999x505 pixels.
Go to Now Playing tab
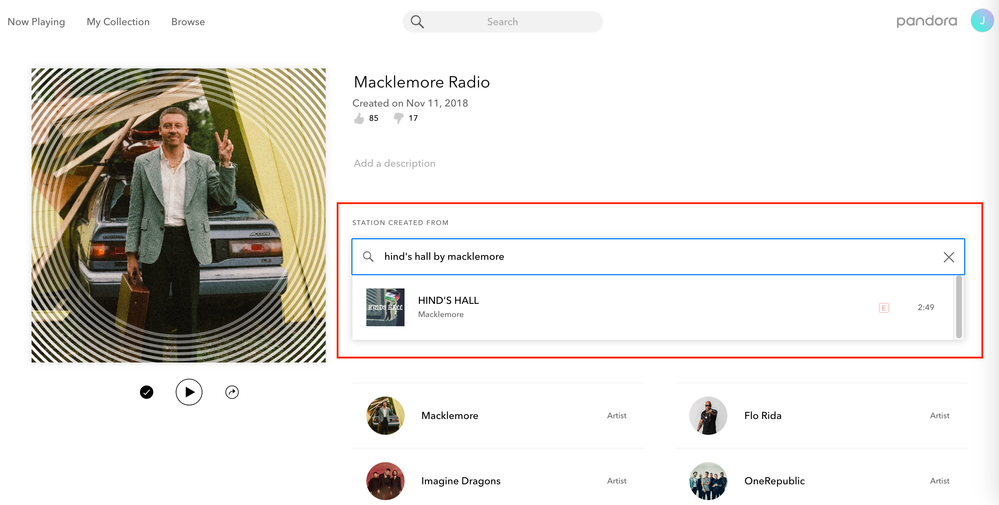[36, 22]
